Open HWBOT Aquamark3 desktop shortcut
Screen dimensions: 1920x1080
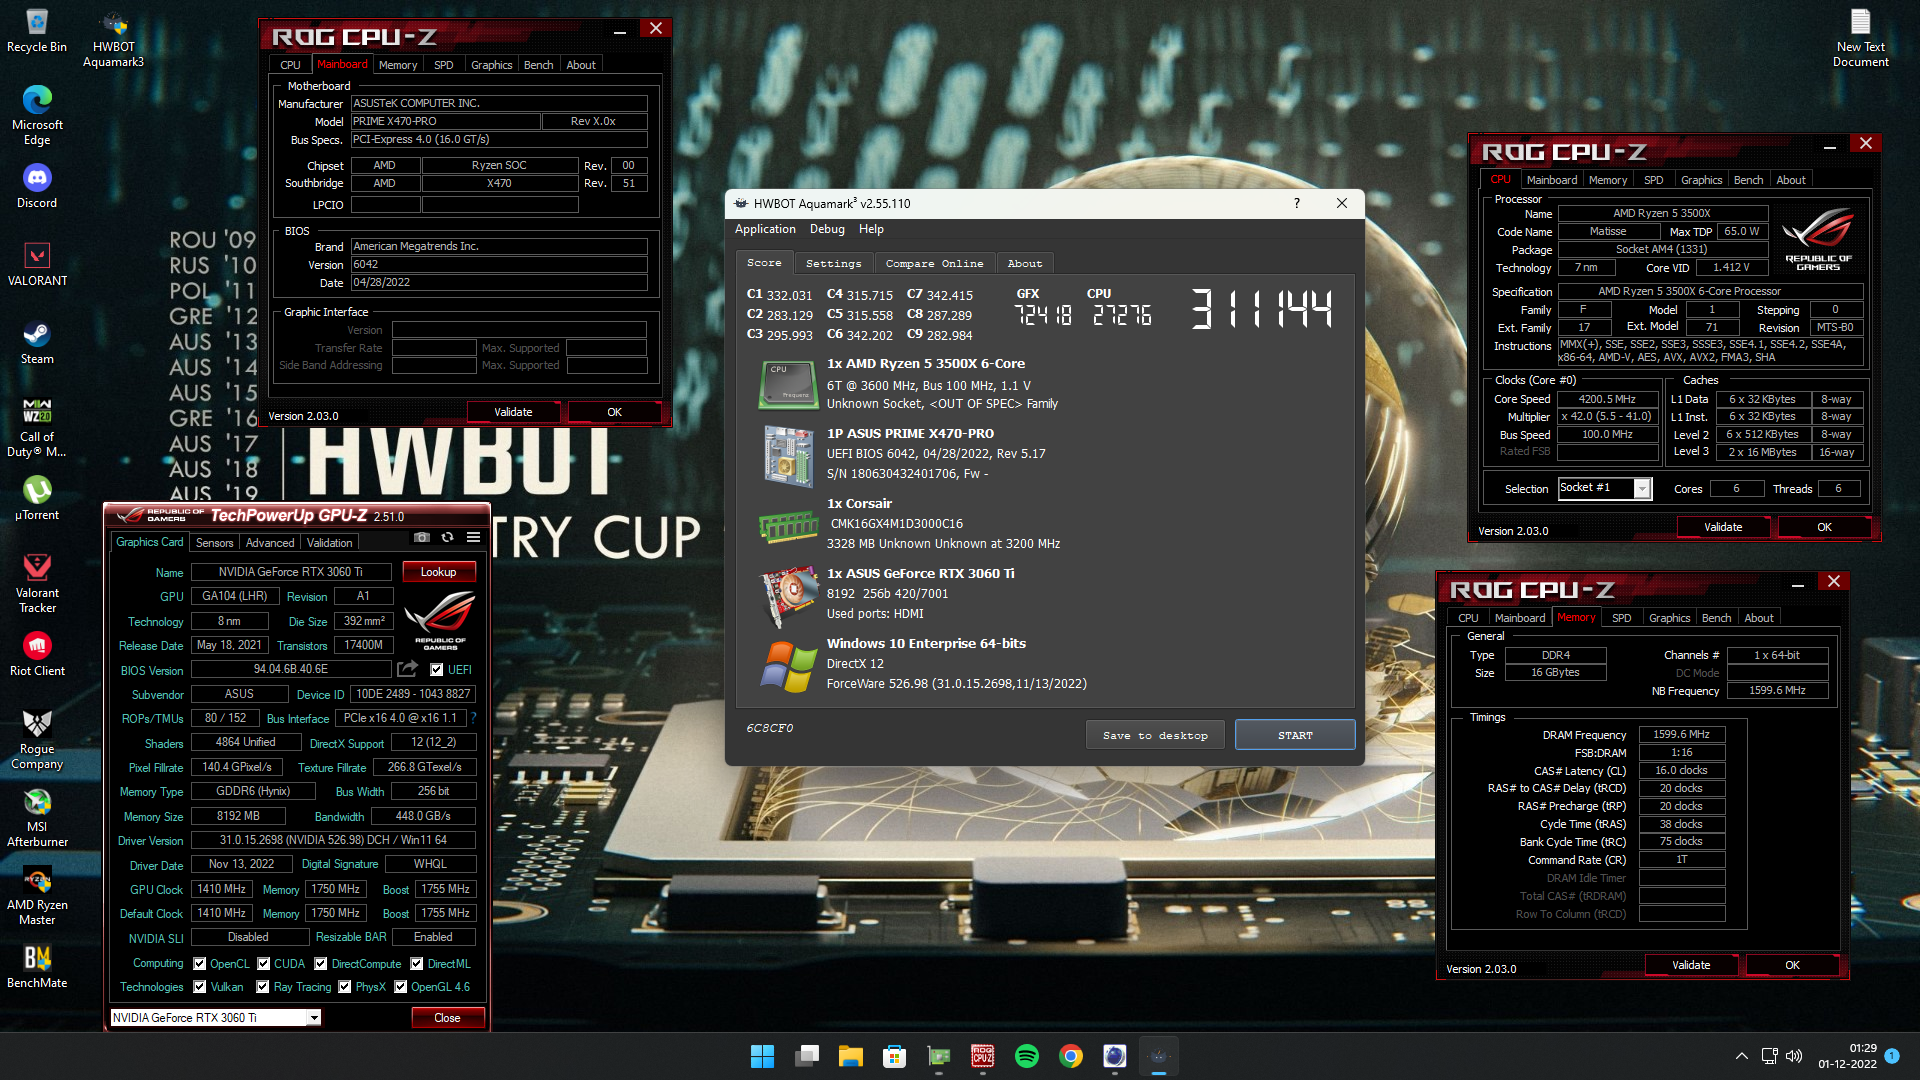113,39
